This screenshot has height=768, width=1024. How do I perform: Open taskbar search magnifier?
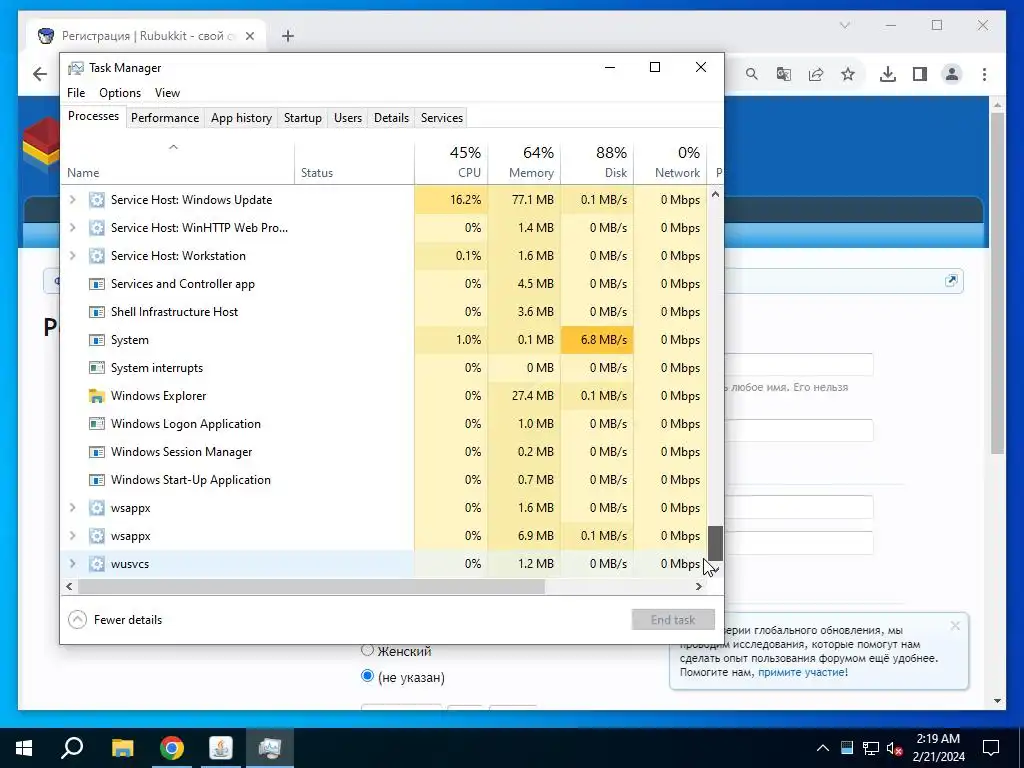pyautogui.click(x=72, y=747)
